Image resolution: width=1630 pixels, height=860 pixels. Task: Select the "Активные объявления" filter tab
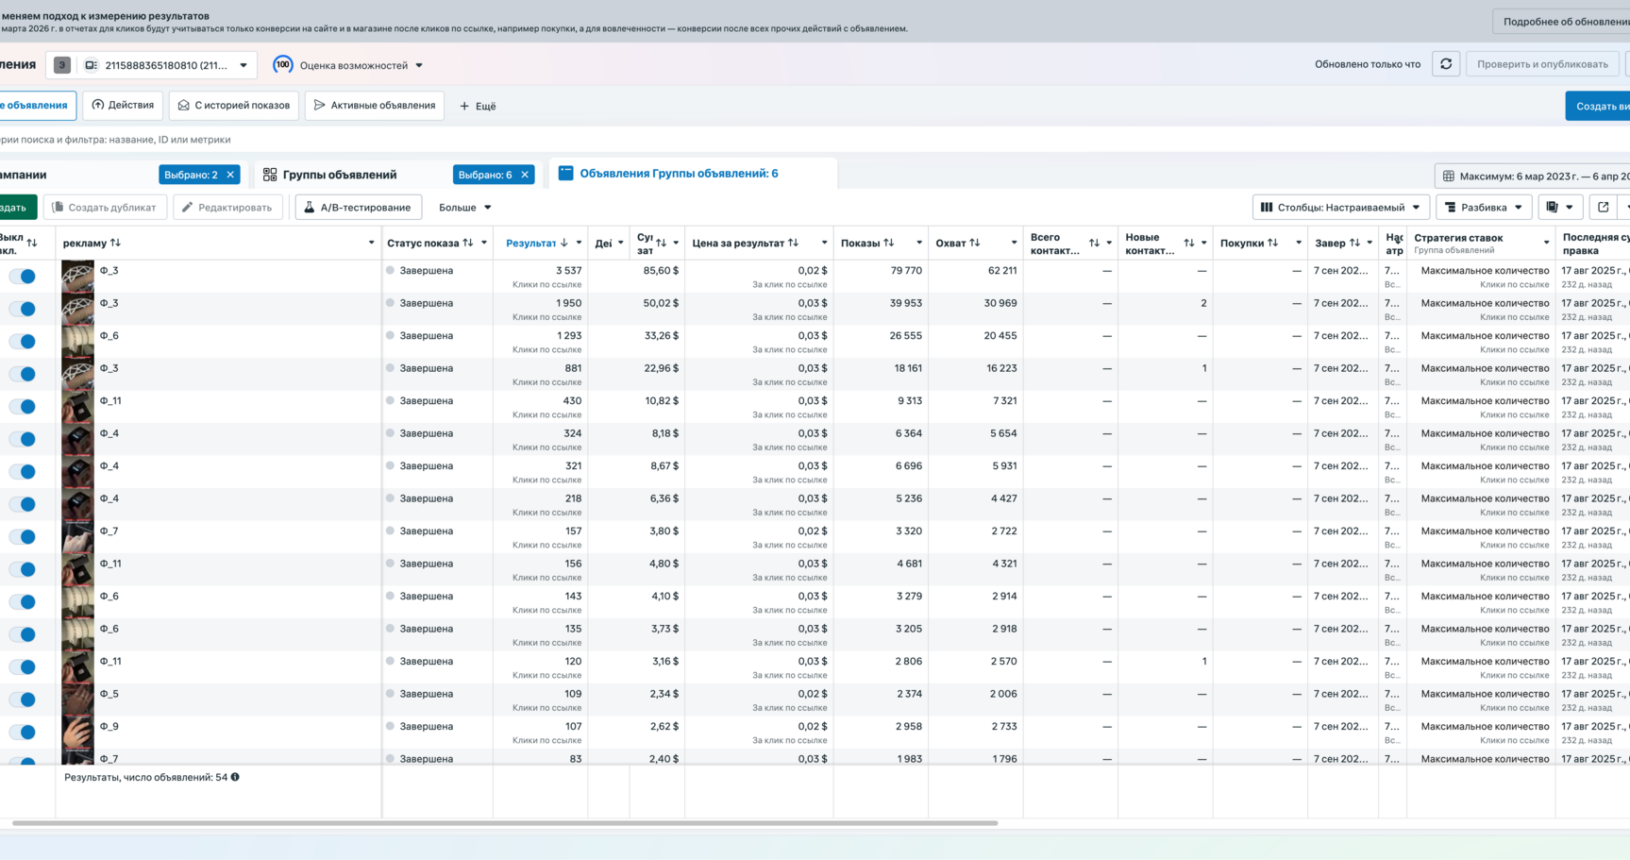coord(374,105)
